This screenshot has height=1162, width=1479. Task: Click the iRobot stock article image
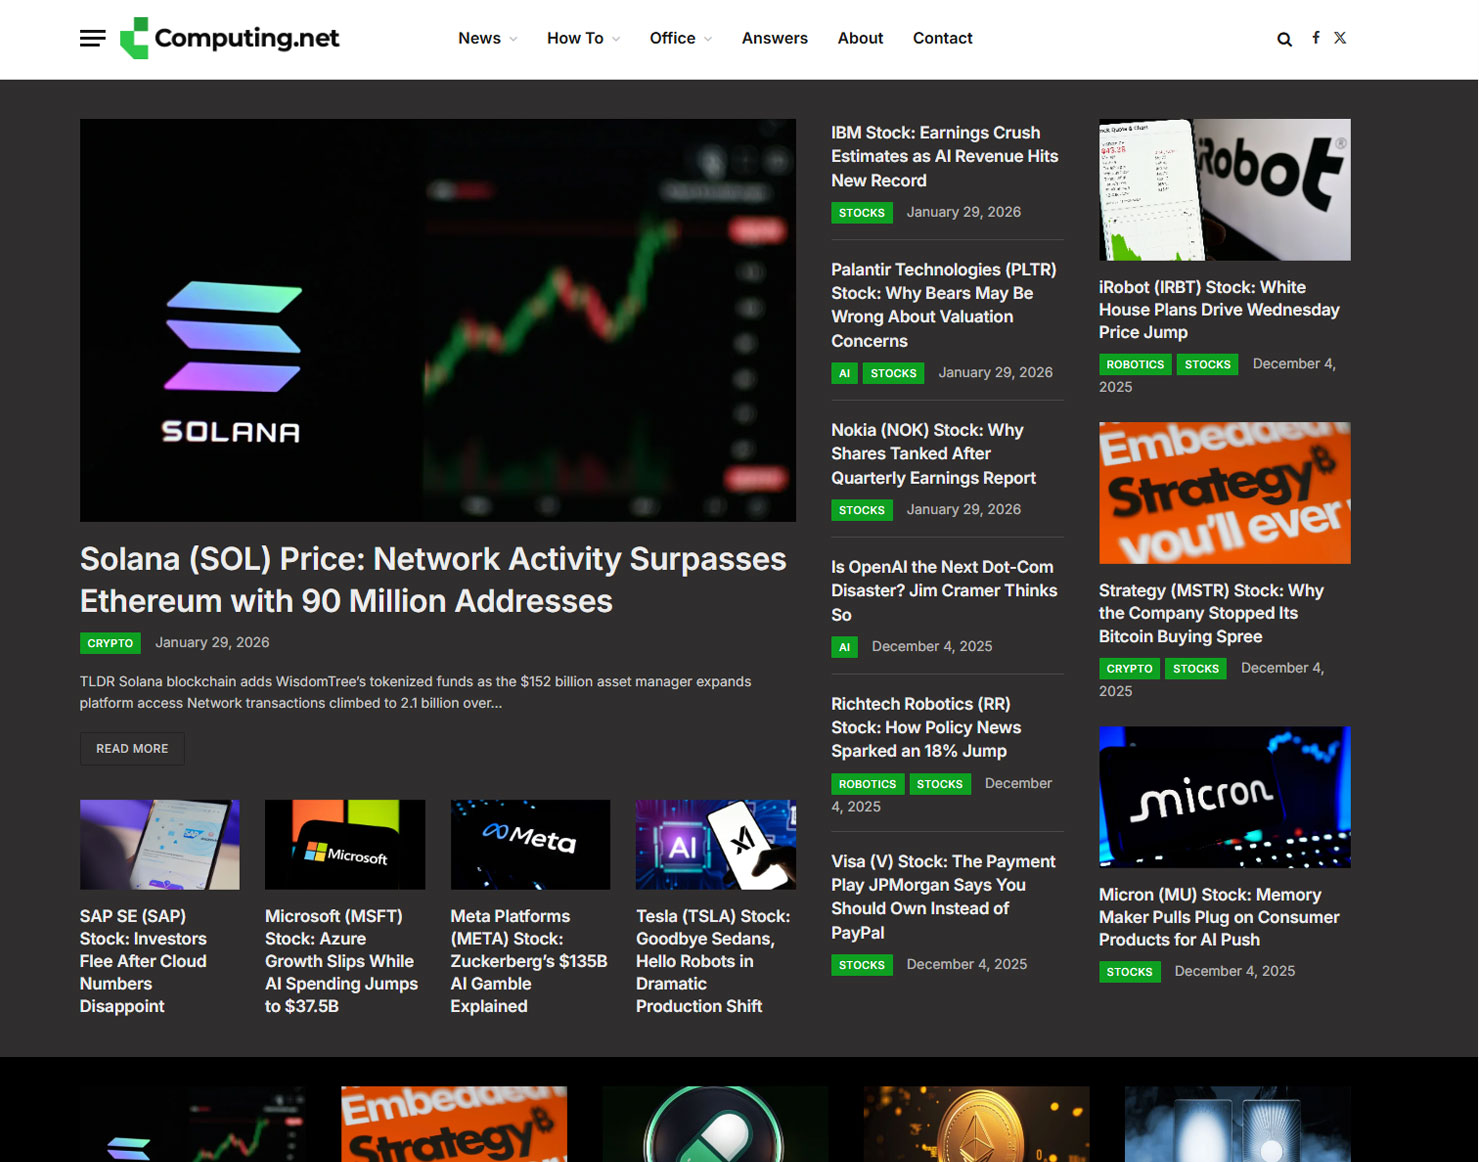(1224, 190)
